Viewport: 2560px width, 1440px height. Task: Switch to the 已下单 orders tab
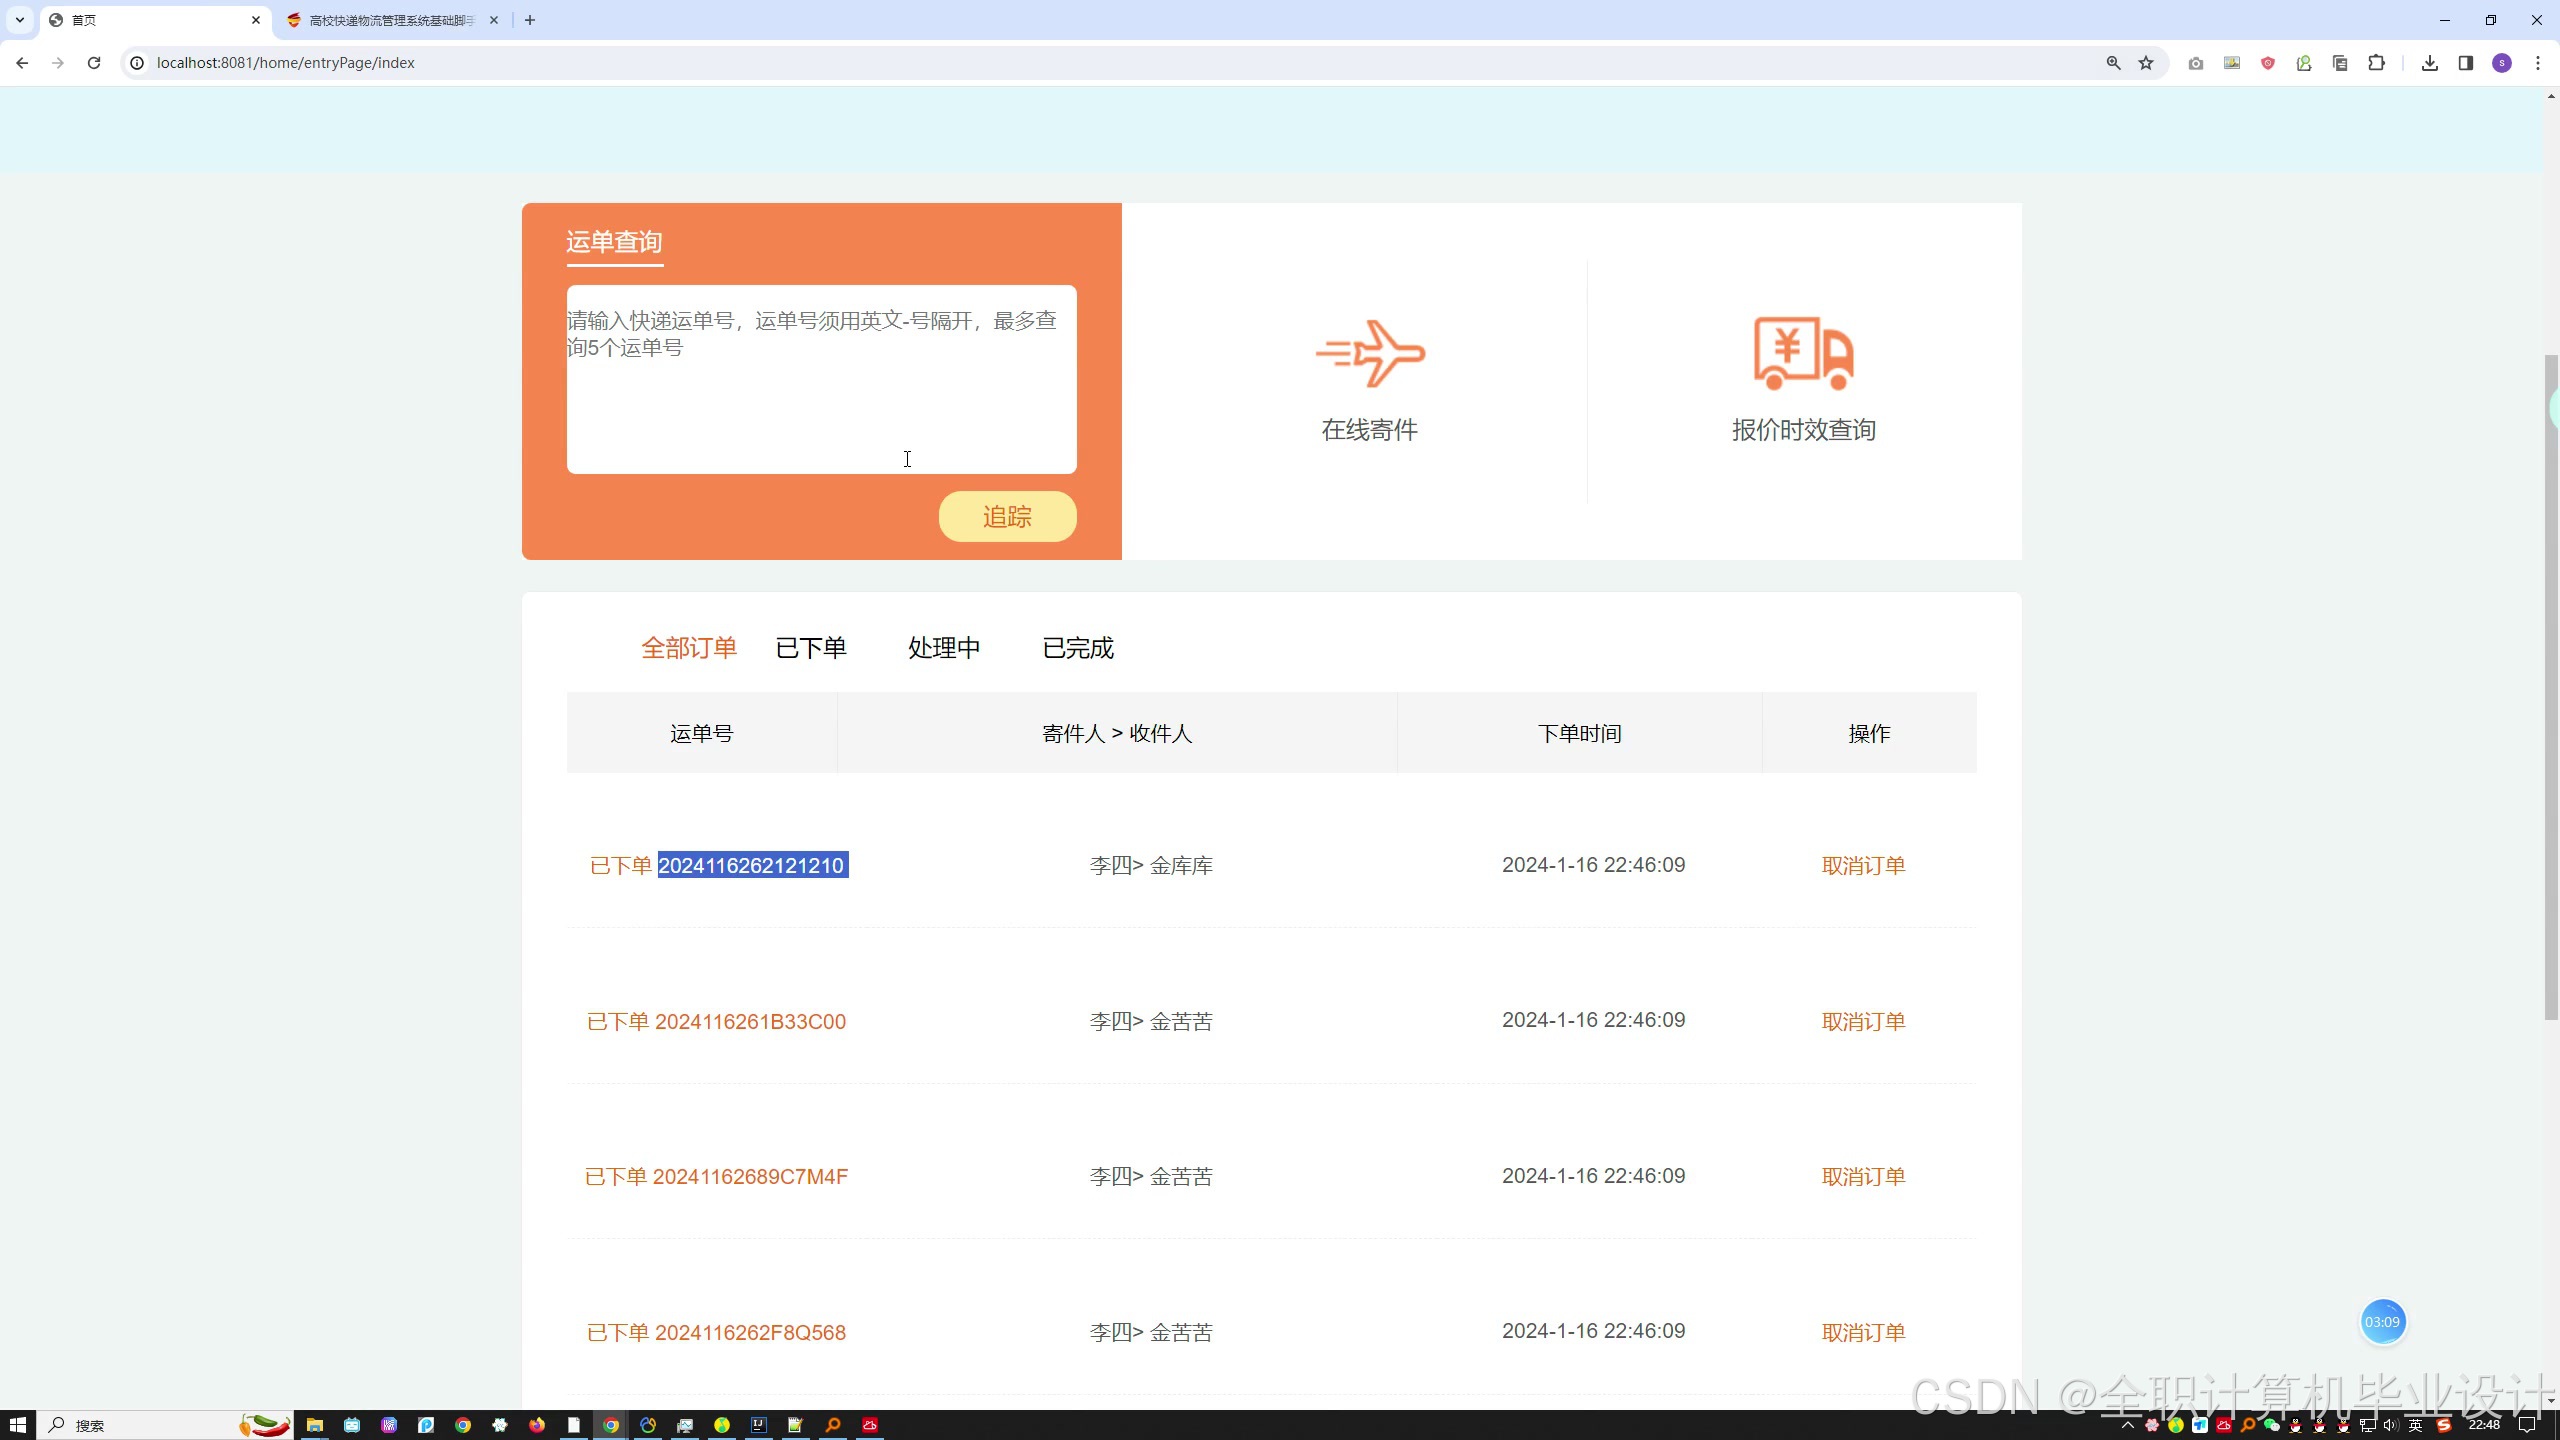pyautogui.click(x=810, y=648)
